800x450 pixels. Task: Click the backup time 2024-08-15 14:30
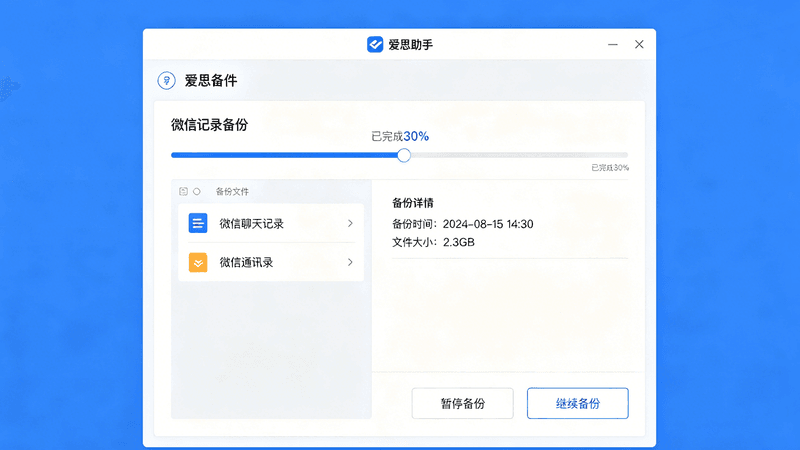click(x=488, y=224)
